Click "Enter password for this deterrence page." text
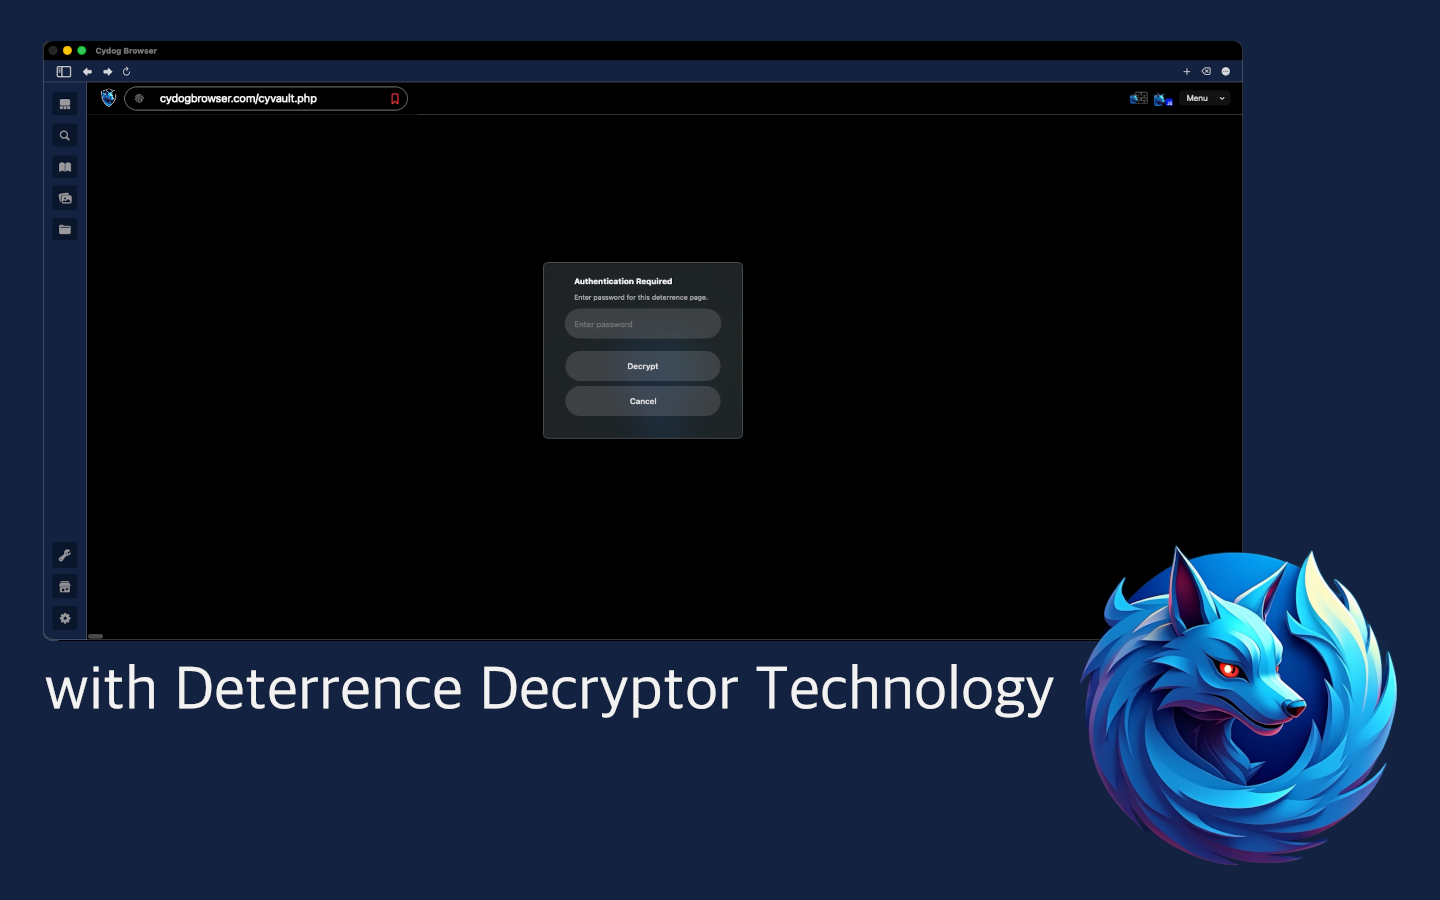The height and width of the screenshot is (900, 1440). click(x=641, y=297)
